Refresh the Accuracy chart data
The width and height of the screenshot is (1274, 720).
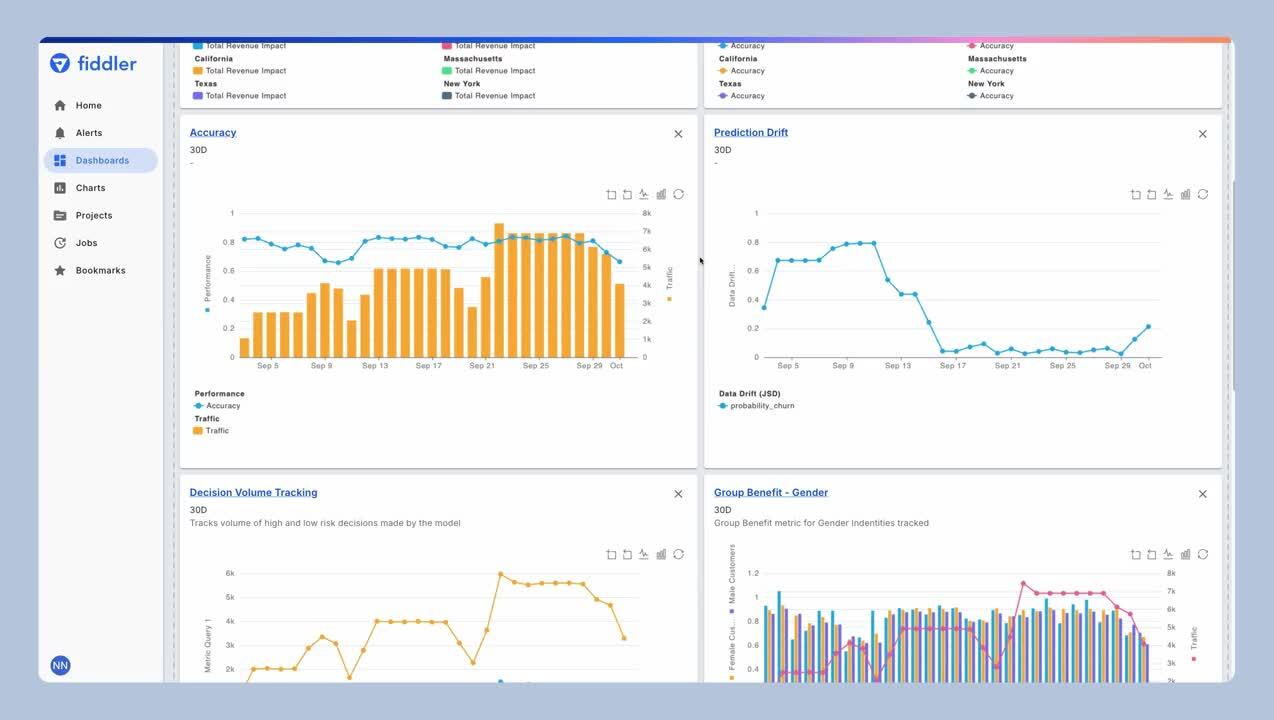(678, 194)
